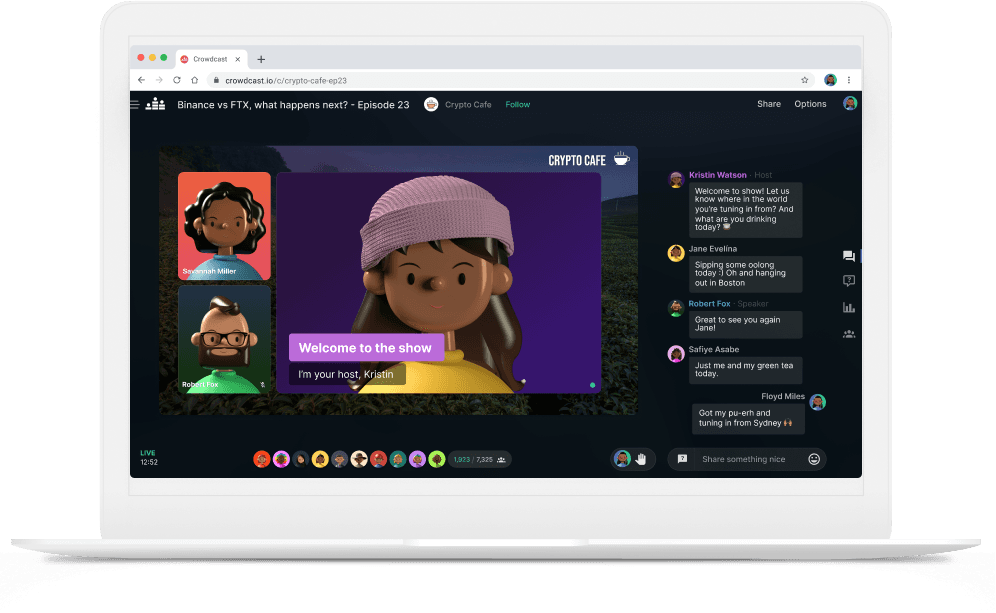
Task: Click the attendee avatar wearing a hat
Action: click(359, 459)
